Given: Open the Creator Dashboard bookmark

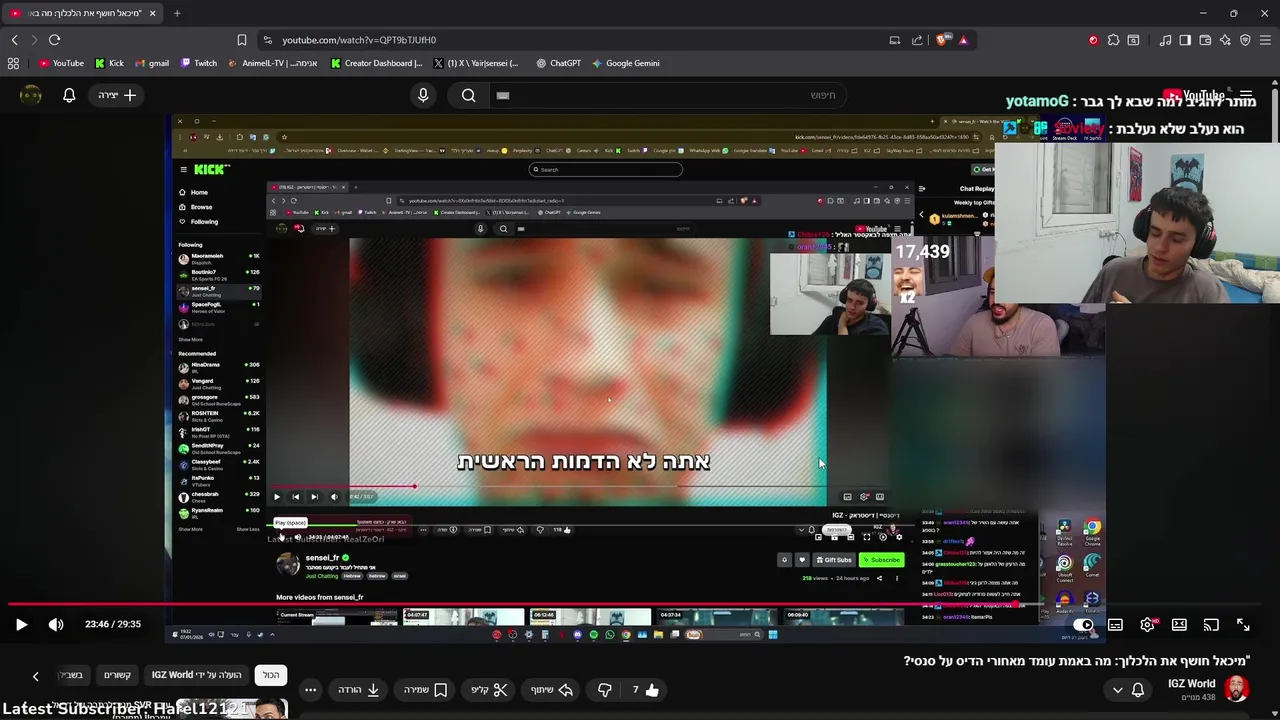Looking at the screenshot, I should (376, 63).
